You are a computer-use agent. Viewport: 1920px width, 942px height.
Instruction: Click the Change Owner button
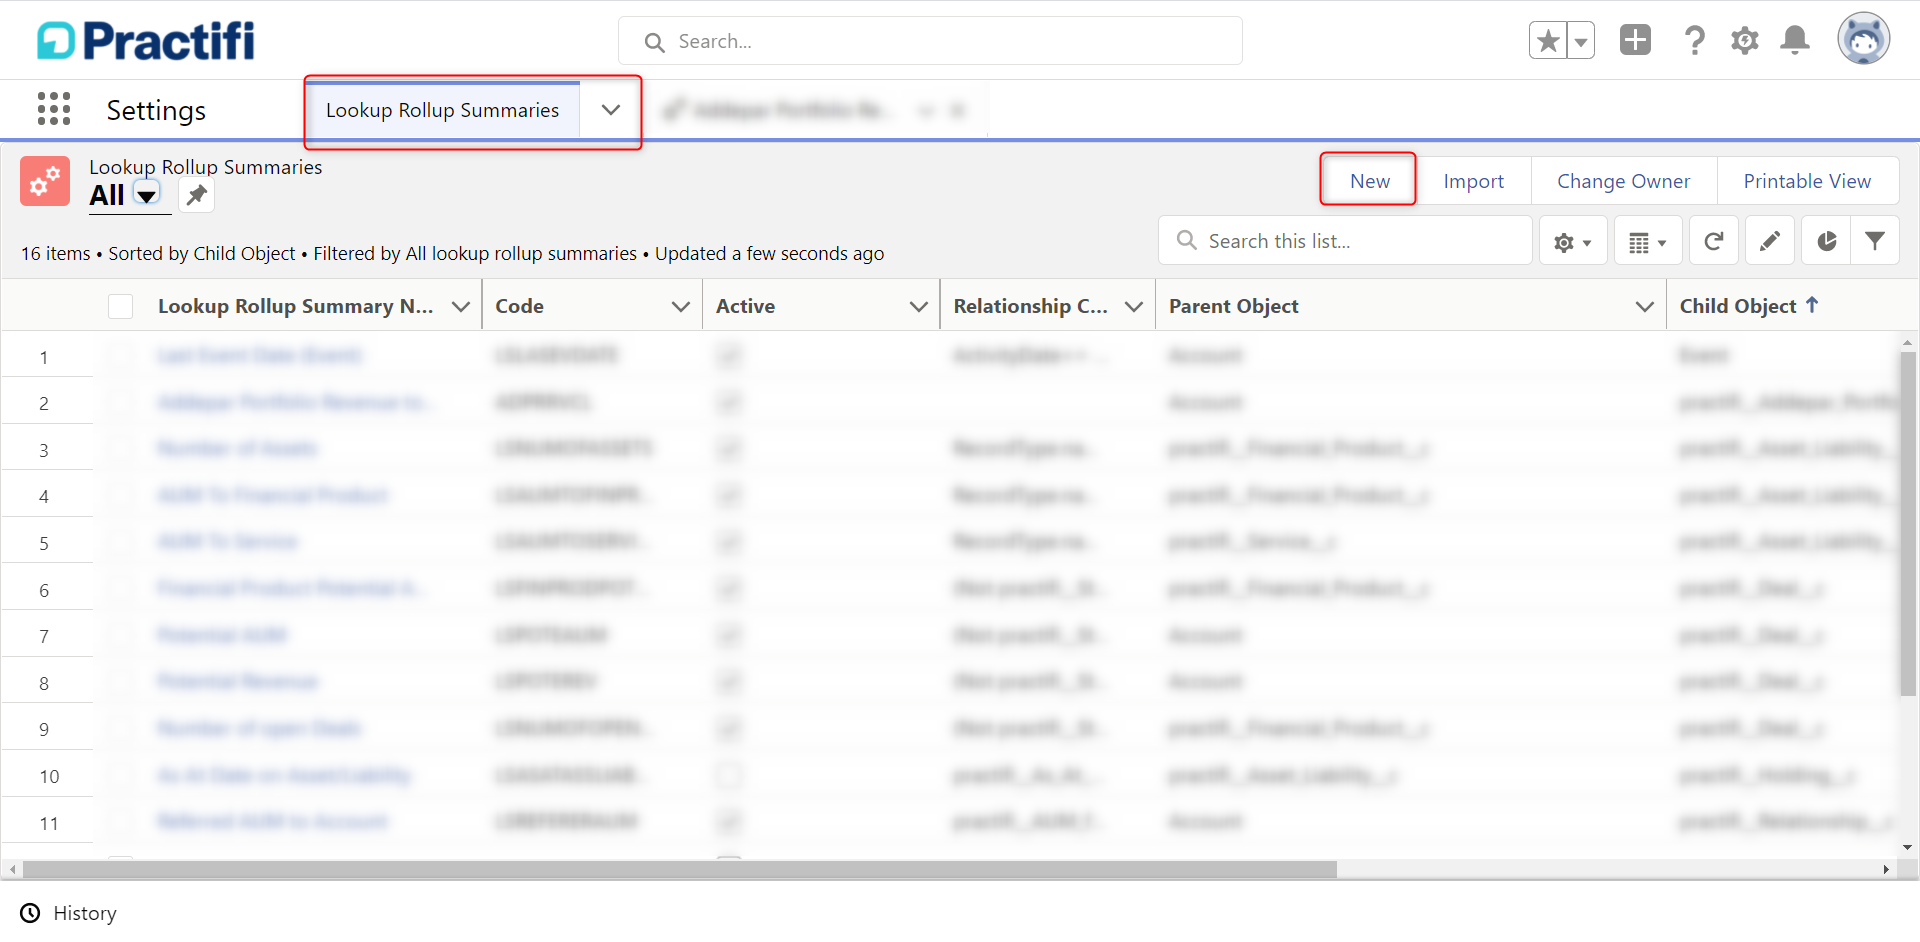point(1623,181)
